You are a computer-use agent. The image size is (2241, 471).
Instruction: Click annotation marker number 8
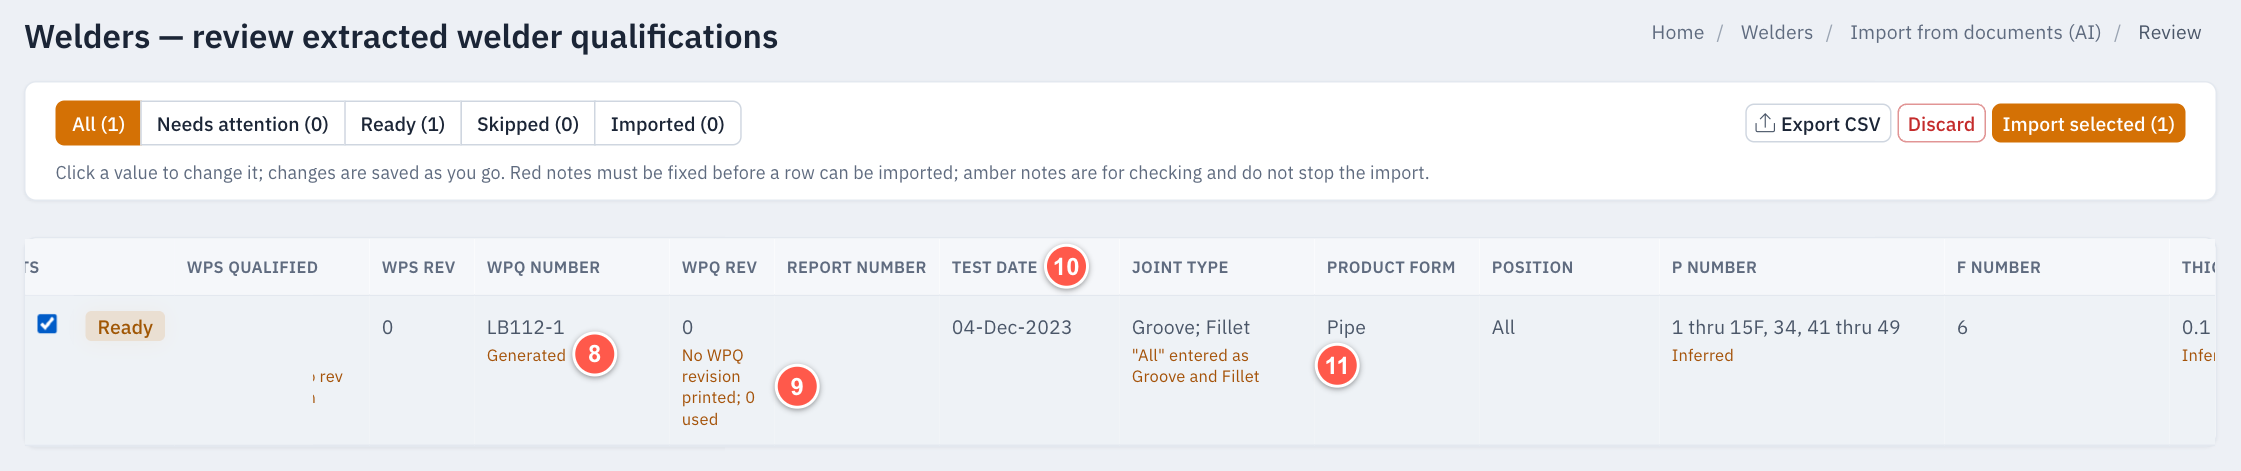[x=595, y=354]
